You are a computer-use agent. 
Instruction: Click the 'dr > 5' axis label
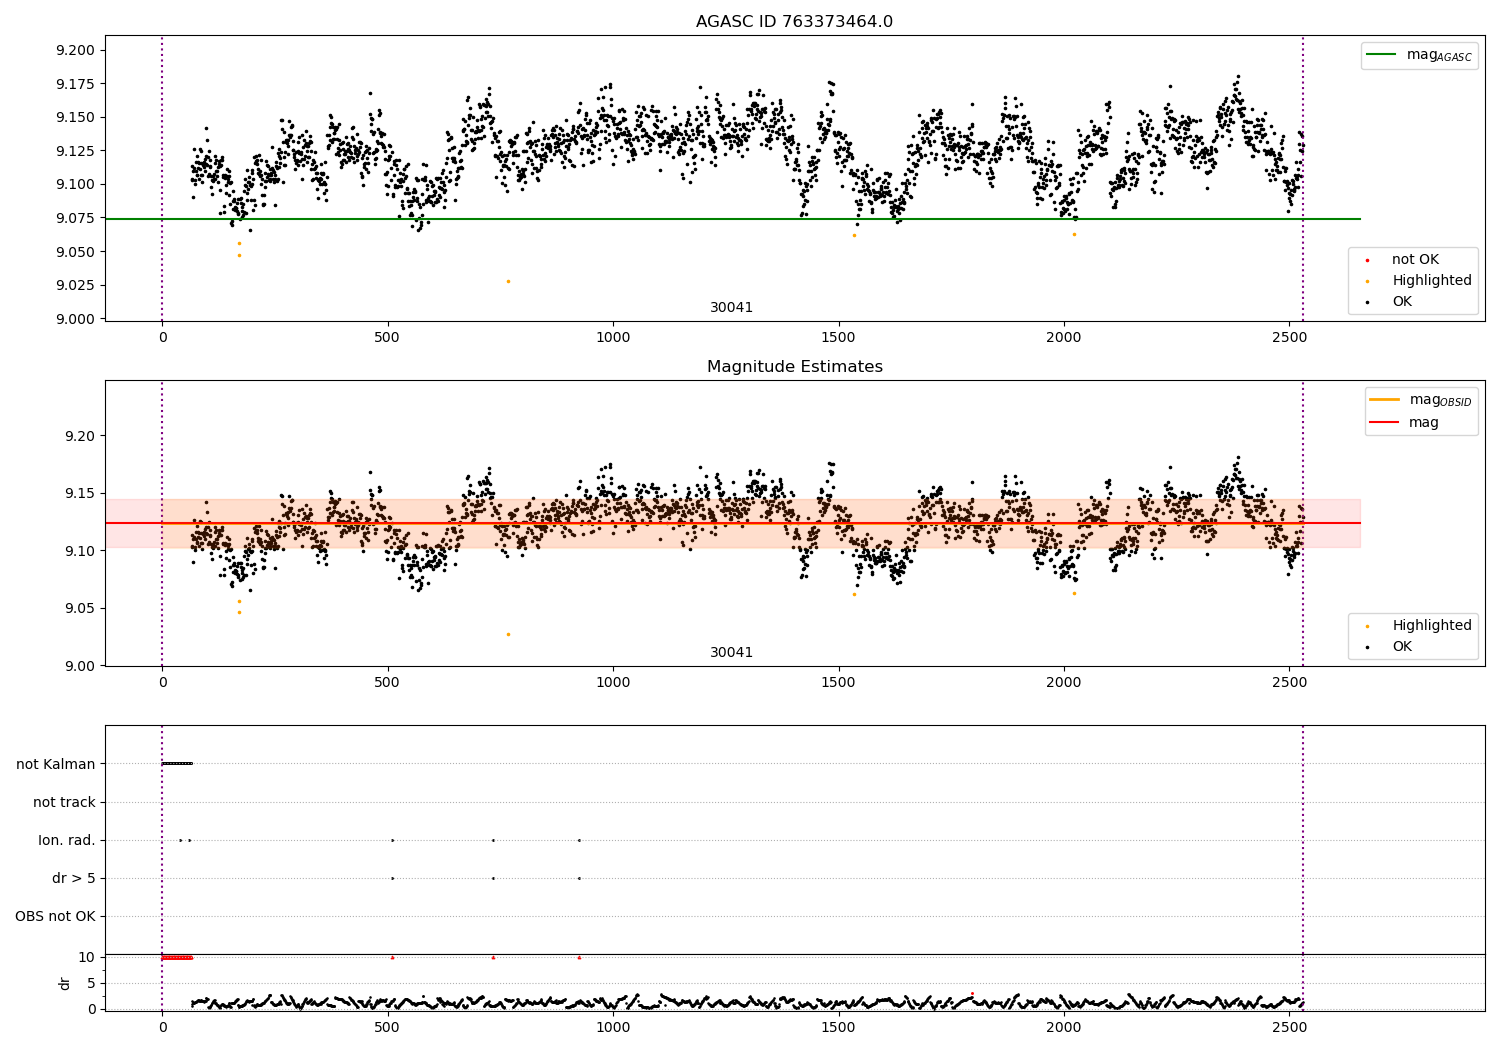[74, 878]
